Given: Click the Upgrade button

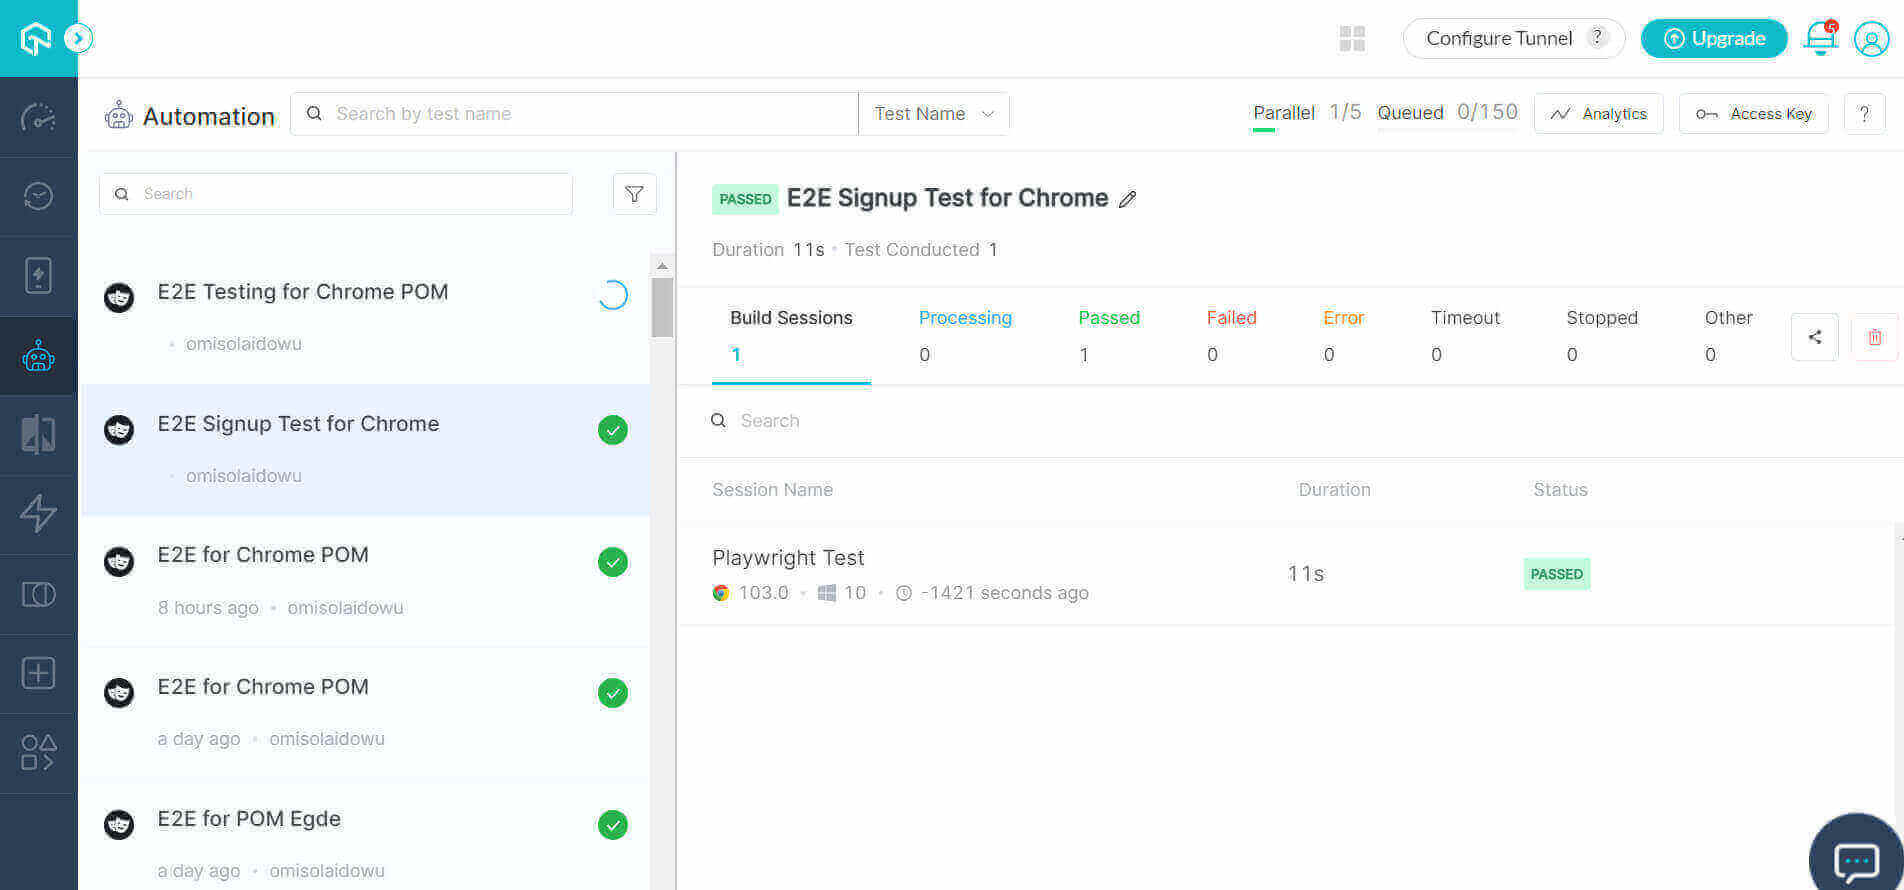Looking at the screenshot, I should (1714, 39).
